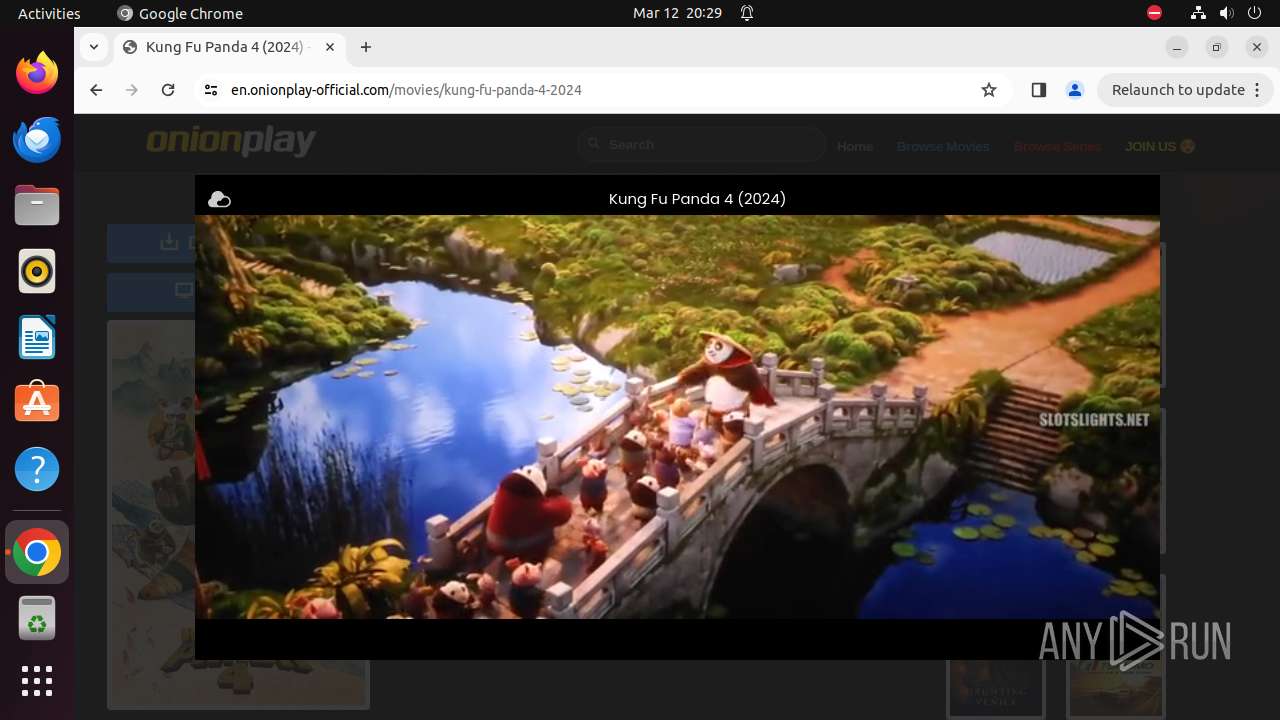1280x720 pixels.
Task: Launch Rhythmbox from the dock
Action: [37, 271]
